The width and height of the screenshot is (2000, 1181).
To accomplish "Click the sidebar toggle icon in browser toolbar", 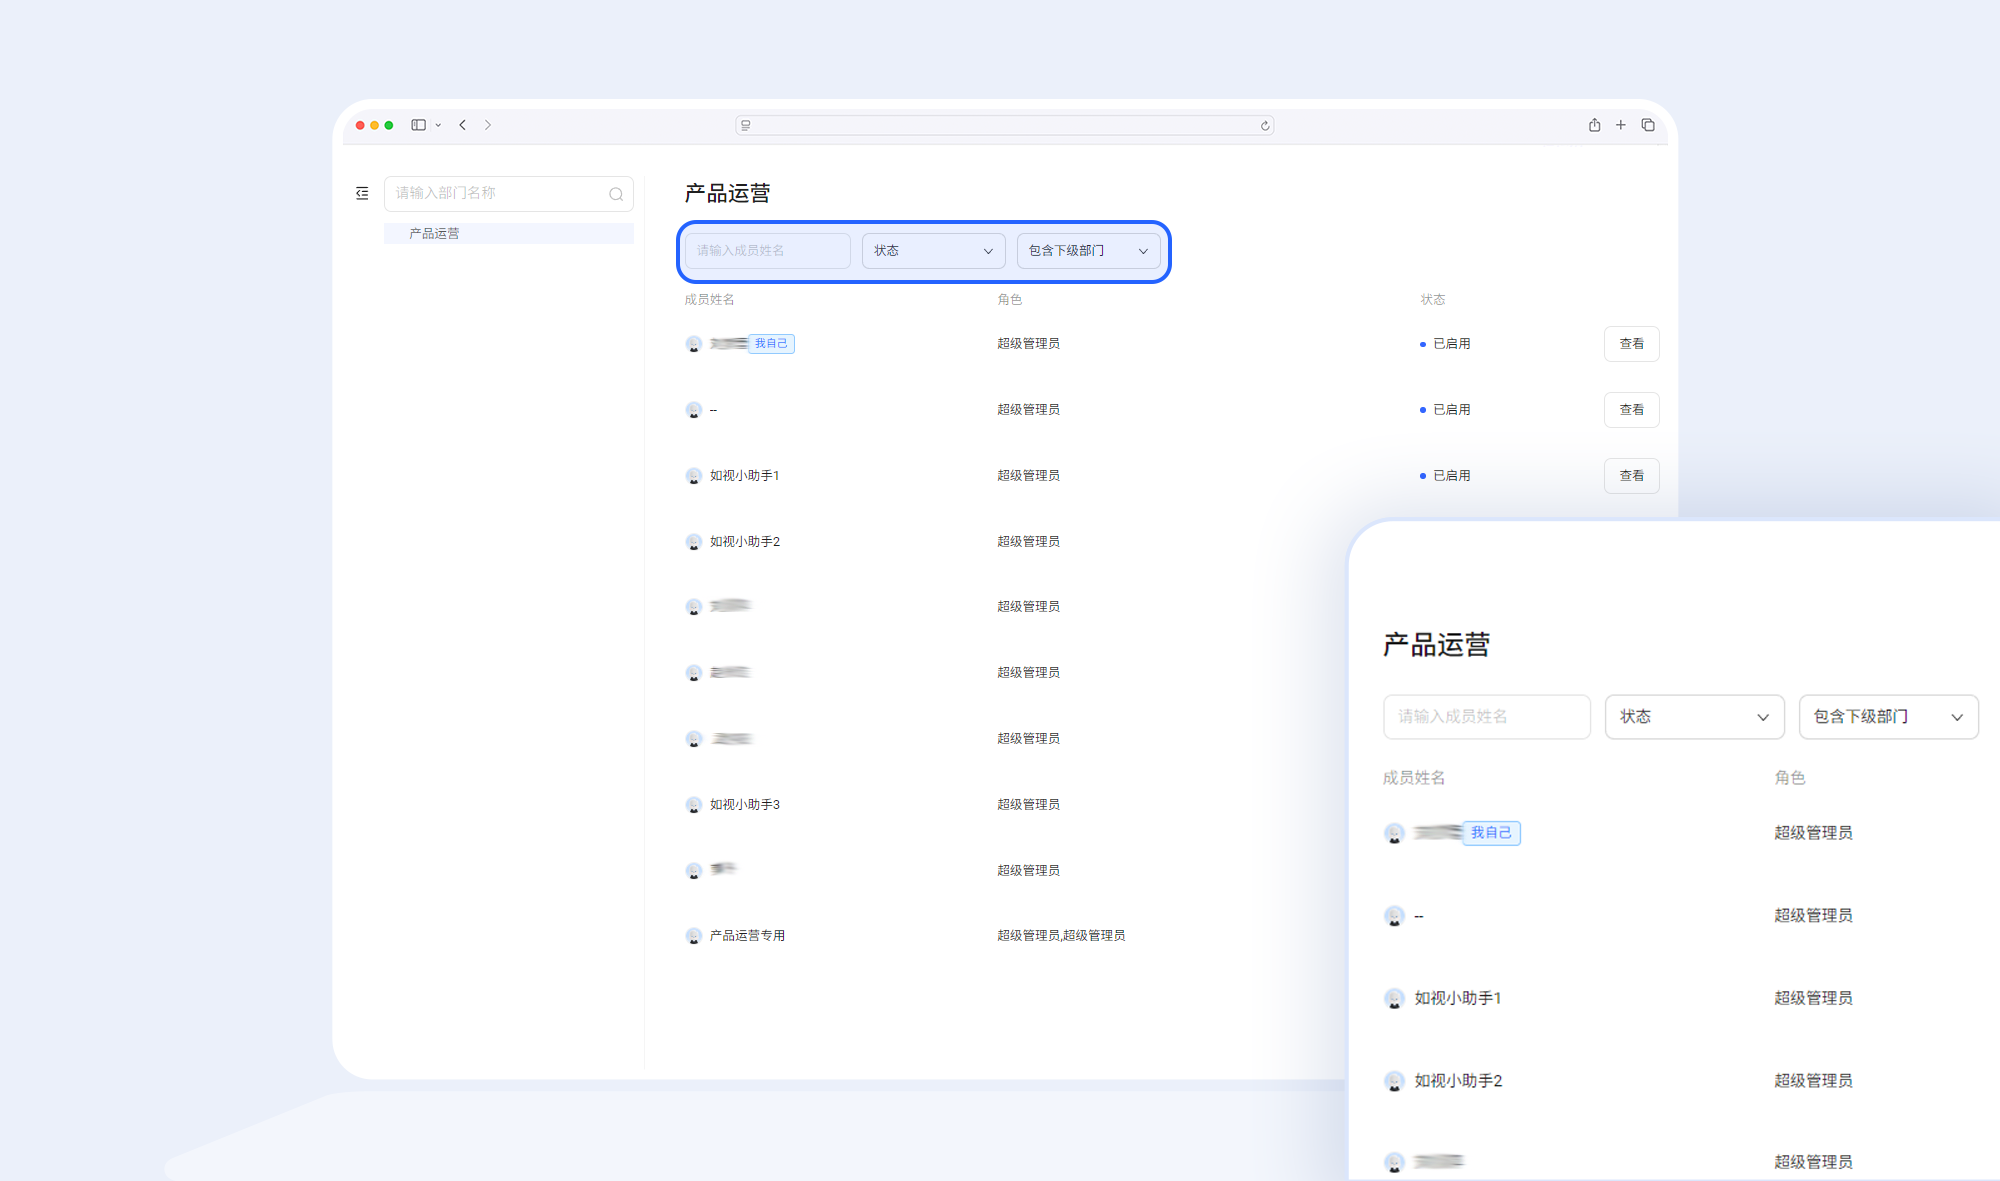I will (x=417, y=124).
